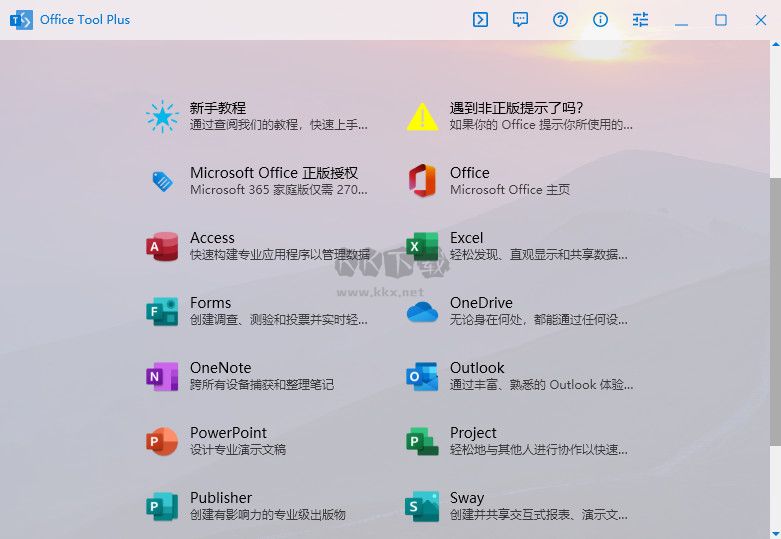Image resolution: width=781 pixels, height=539 pixels.
Task: Open Sway via its green icon
Action: point(422,507)
